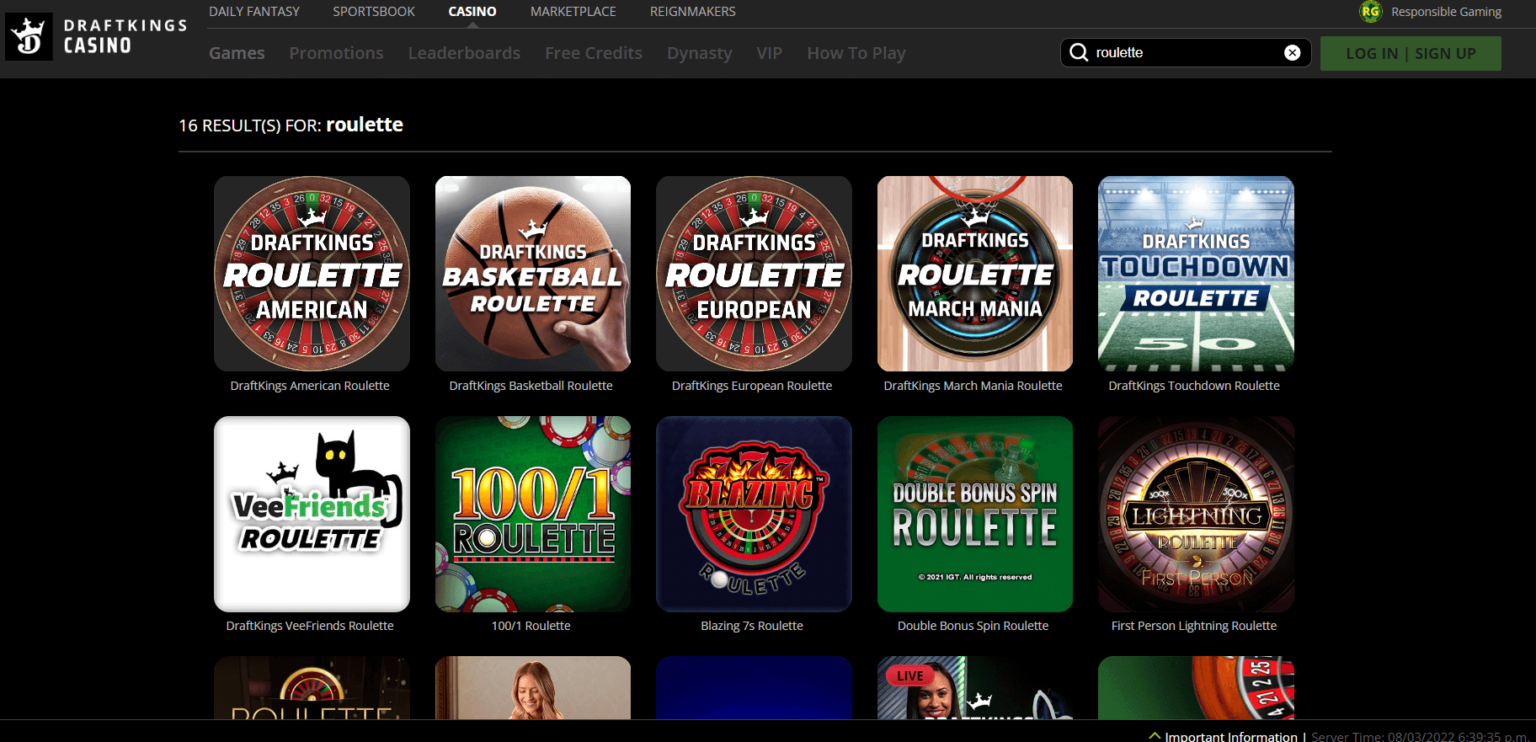Open DraftKings European Roulette game tile

[754, 274]
